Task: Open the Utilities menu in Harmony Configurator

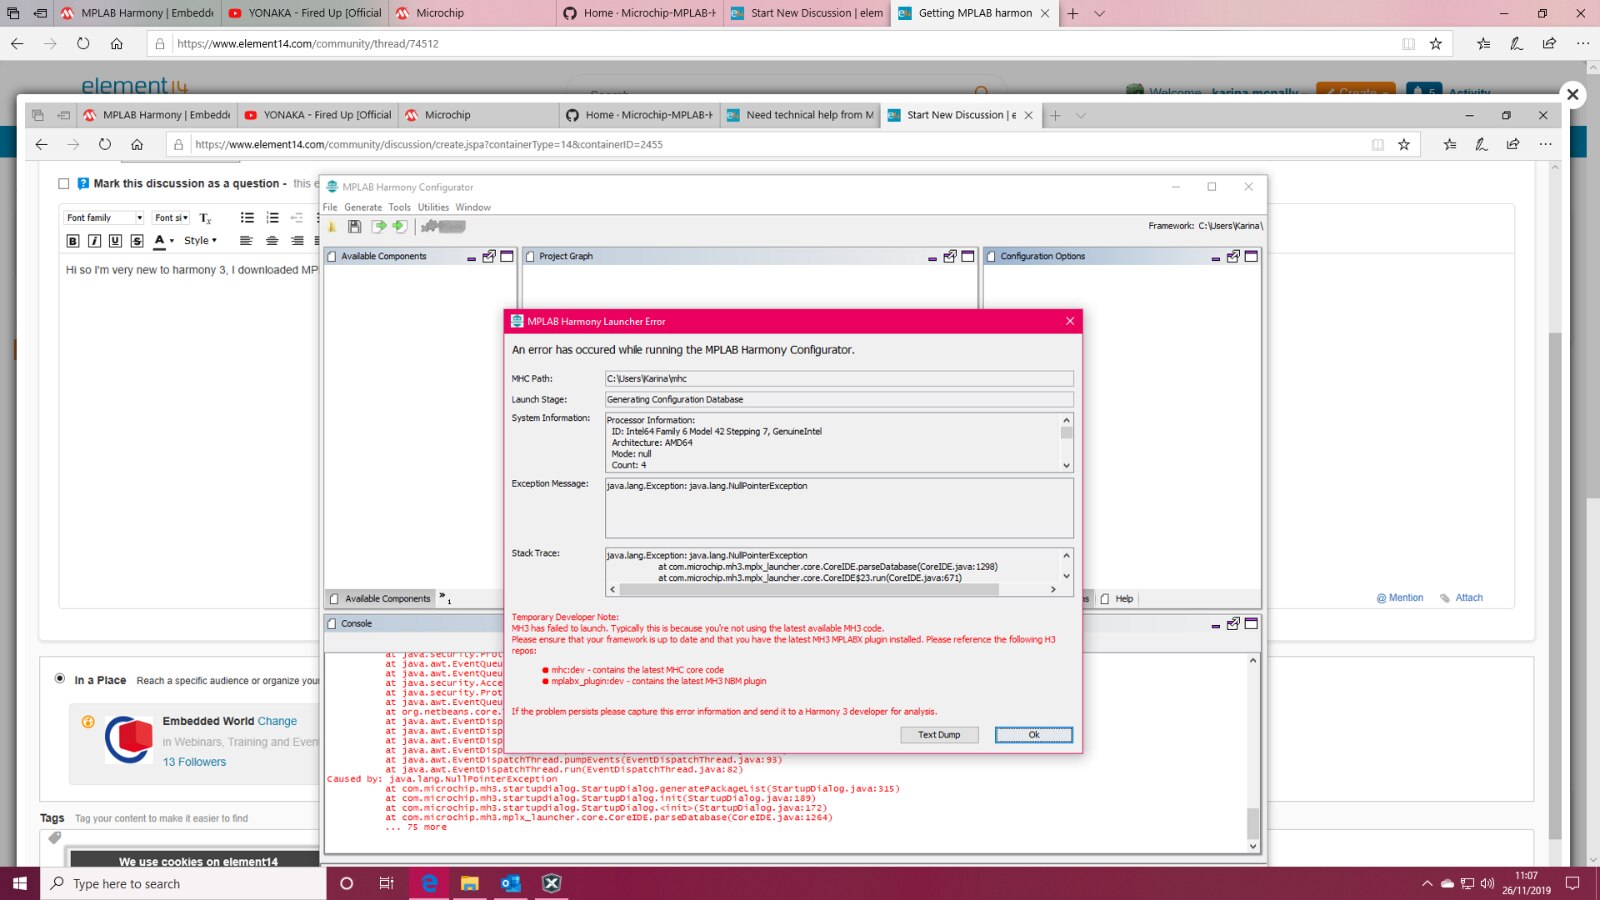Action: [433, 208]
